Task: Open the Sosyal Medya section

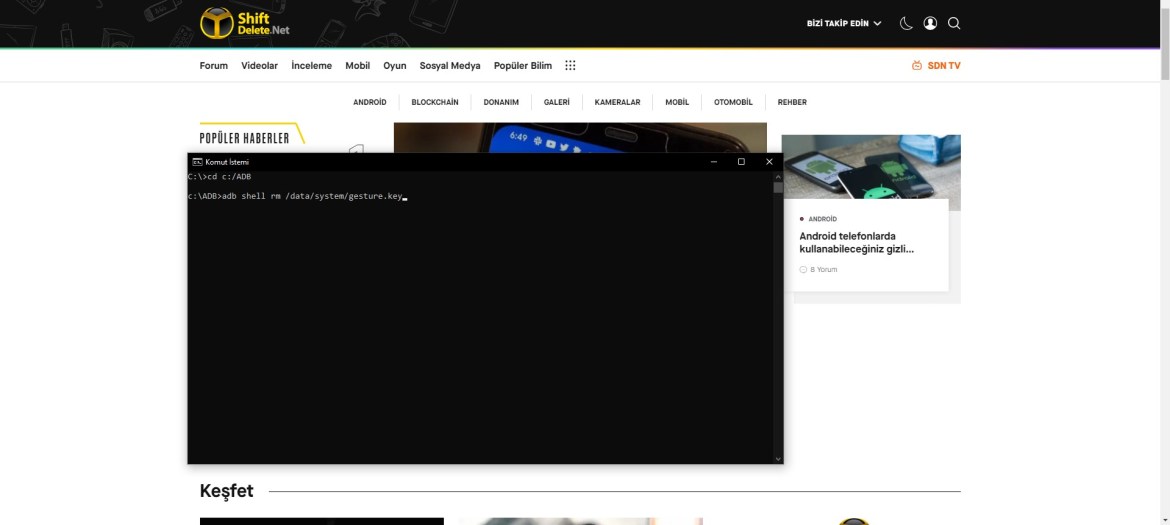Action: pos(450,66)
